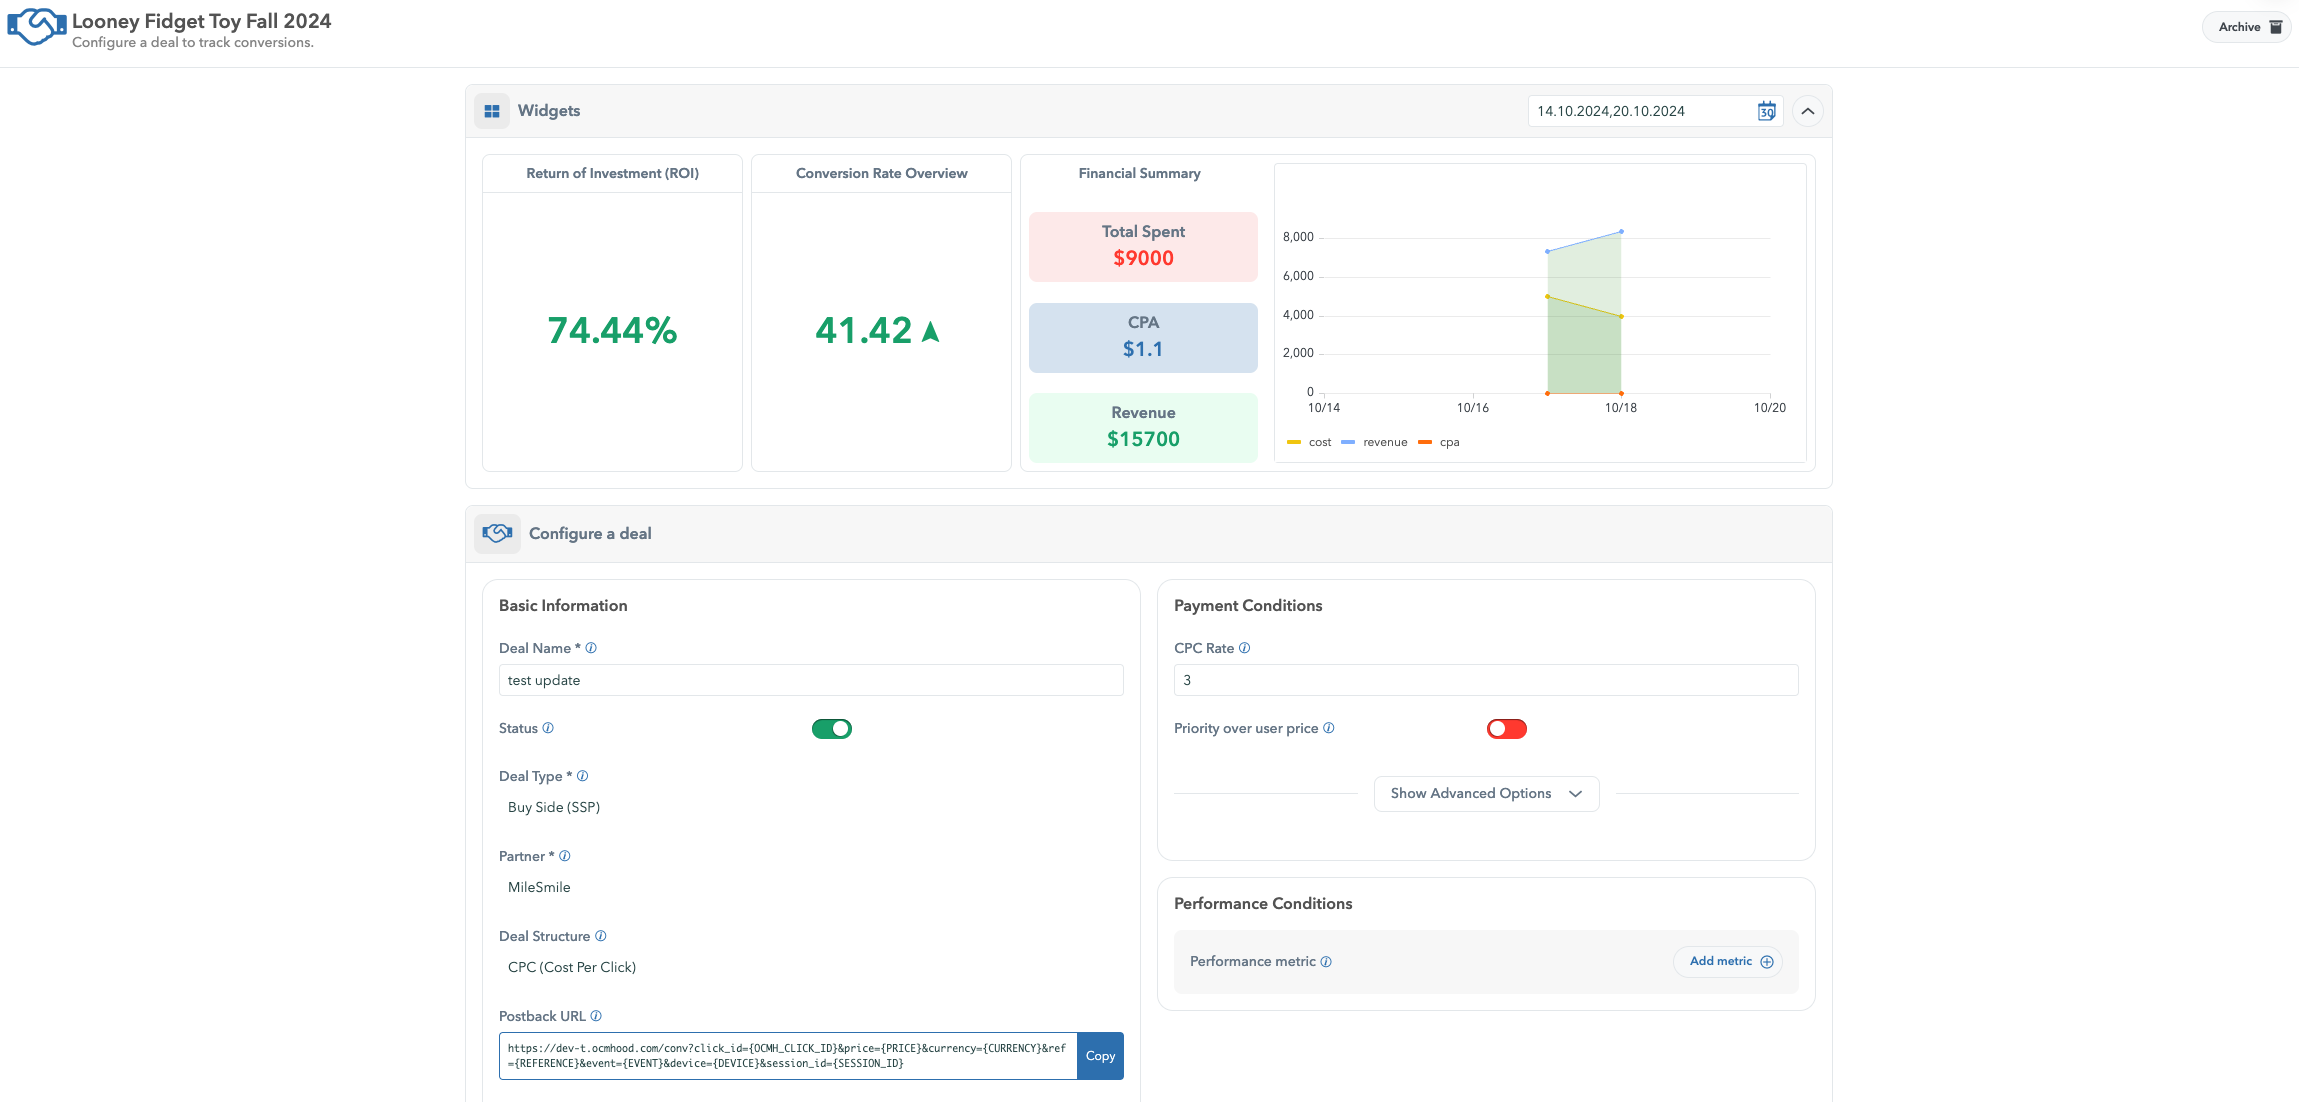
Task: Show info tooltip for Priority over user price
Action: coord(1329,728)
